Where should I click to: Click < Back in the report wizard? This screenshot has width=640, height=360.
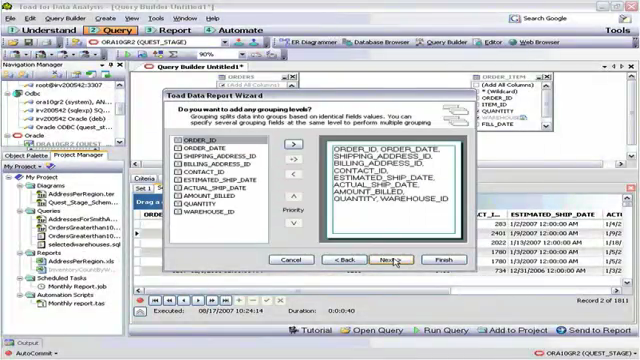tap(344, 260)
